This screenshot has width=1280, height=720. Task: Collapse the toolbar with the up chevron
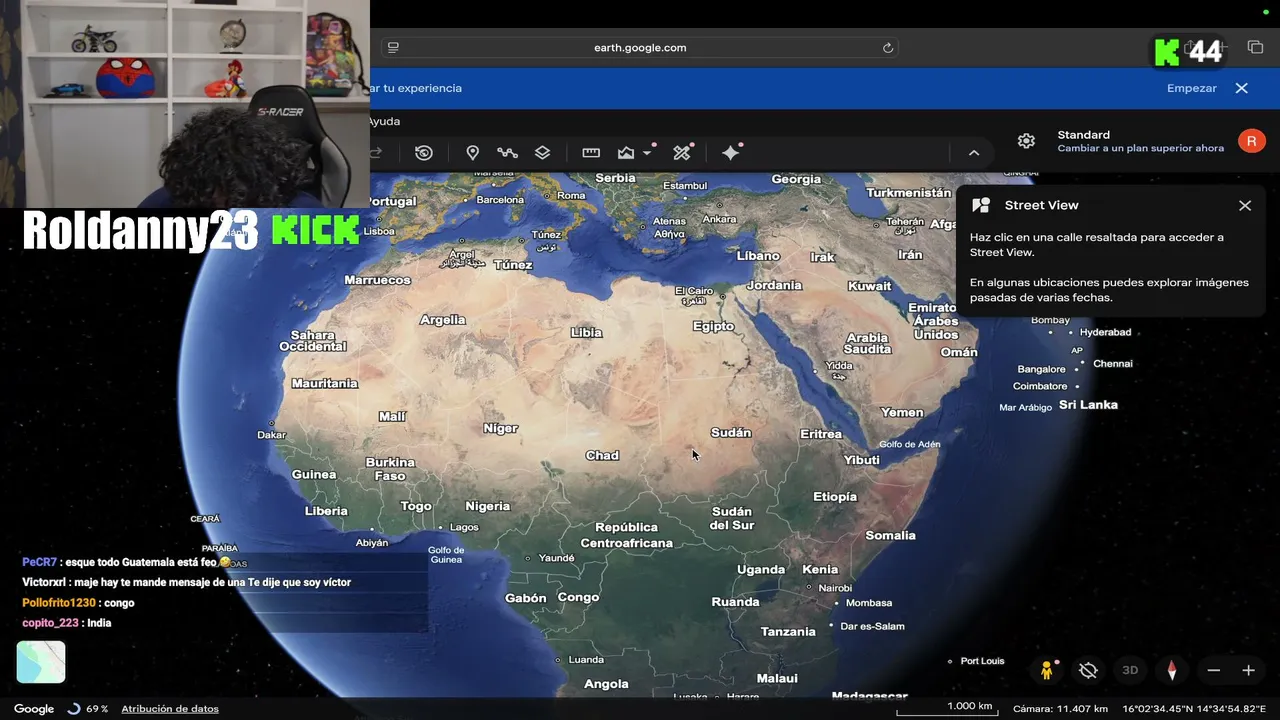point(973,153)
